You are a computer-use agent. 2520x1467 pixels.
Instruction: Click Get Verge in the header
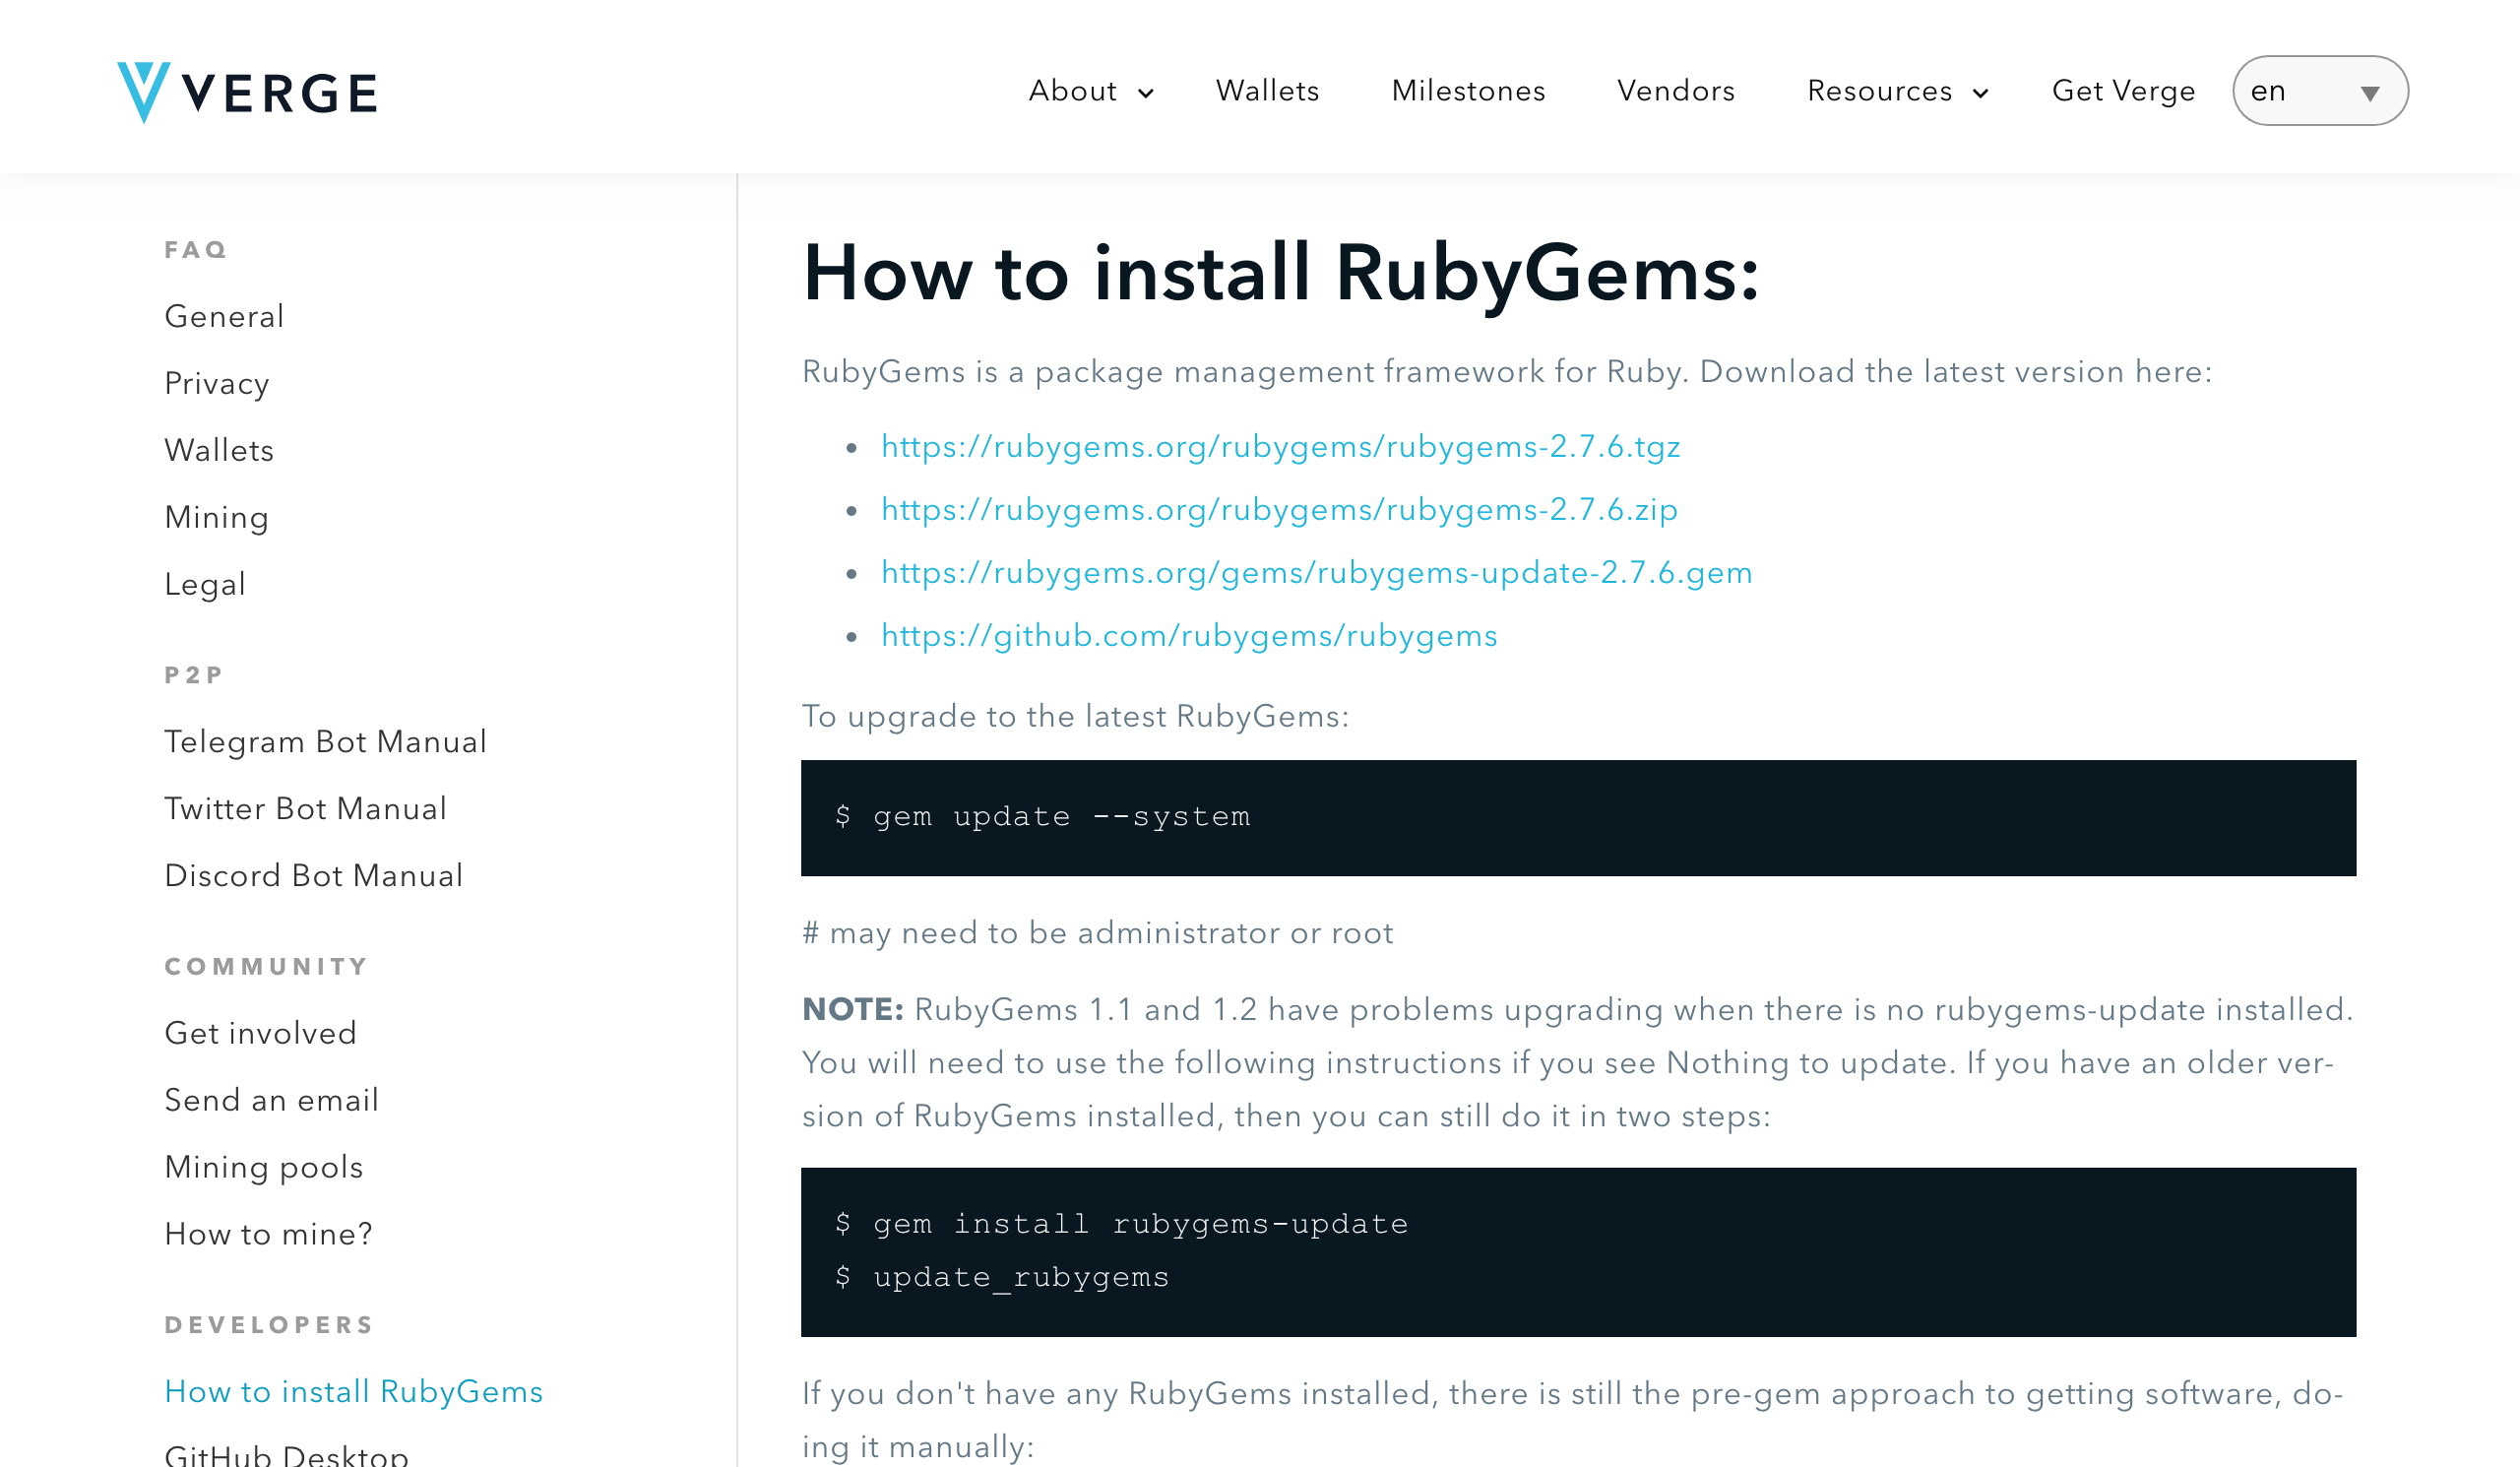(x=2122, y=91)
